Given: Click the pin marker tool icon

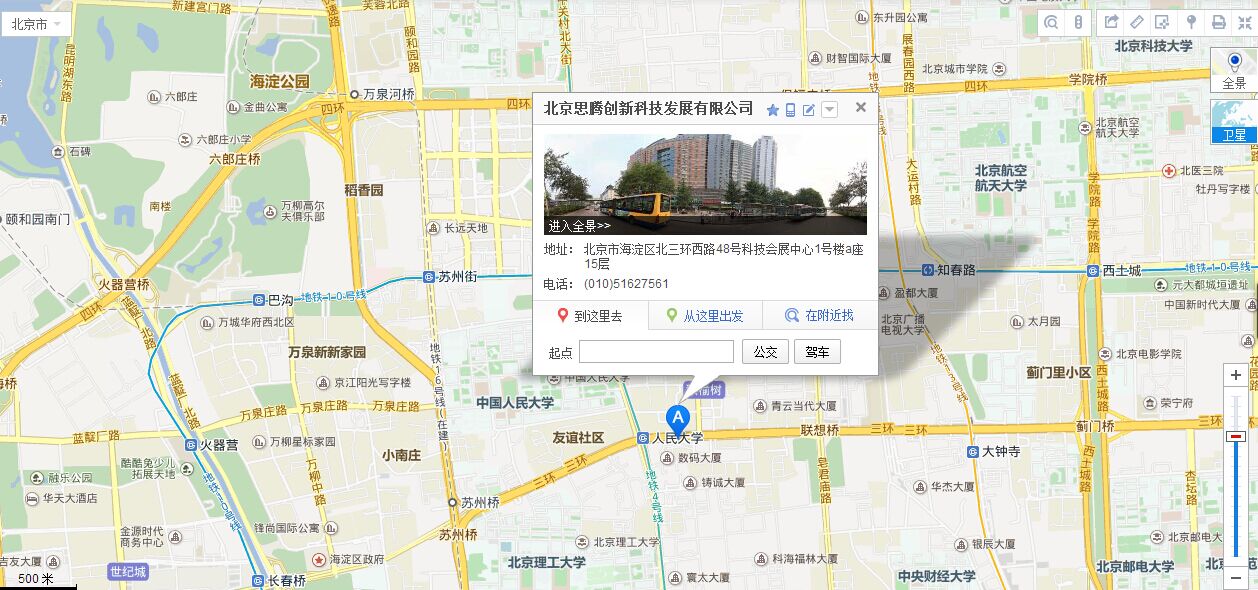Looking at the screenshot, I should pos(1191,22).
